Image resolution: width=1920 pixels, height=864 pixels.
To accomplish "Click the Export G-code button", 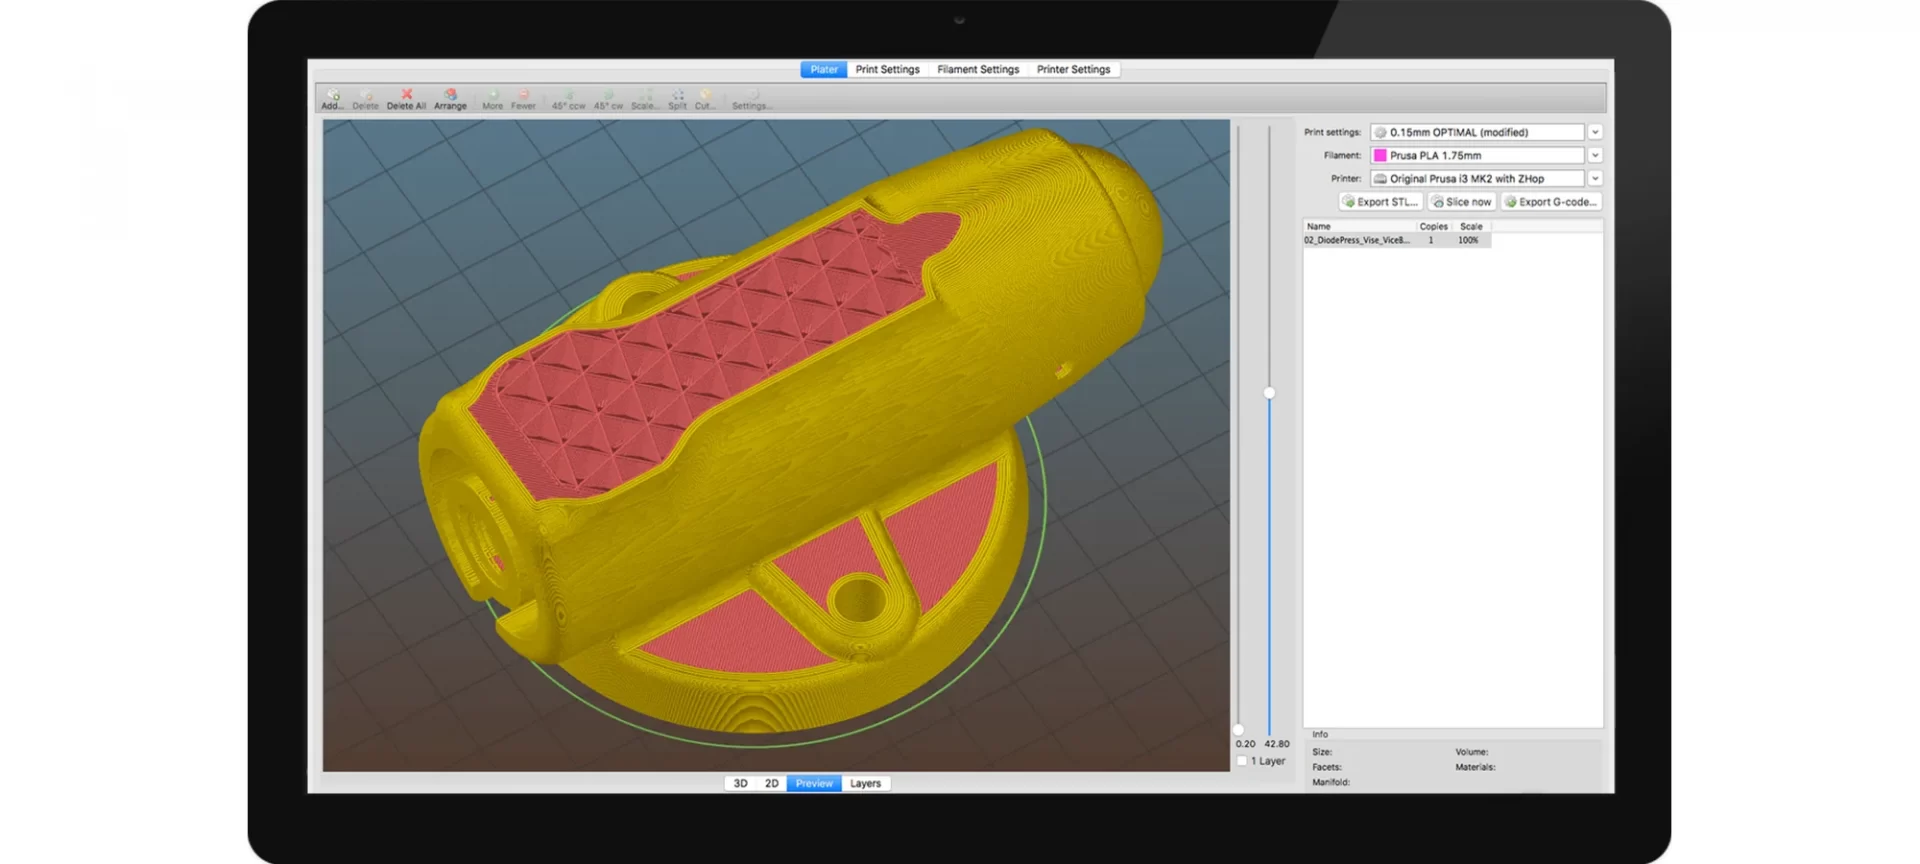I will 1551,202.
